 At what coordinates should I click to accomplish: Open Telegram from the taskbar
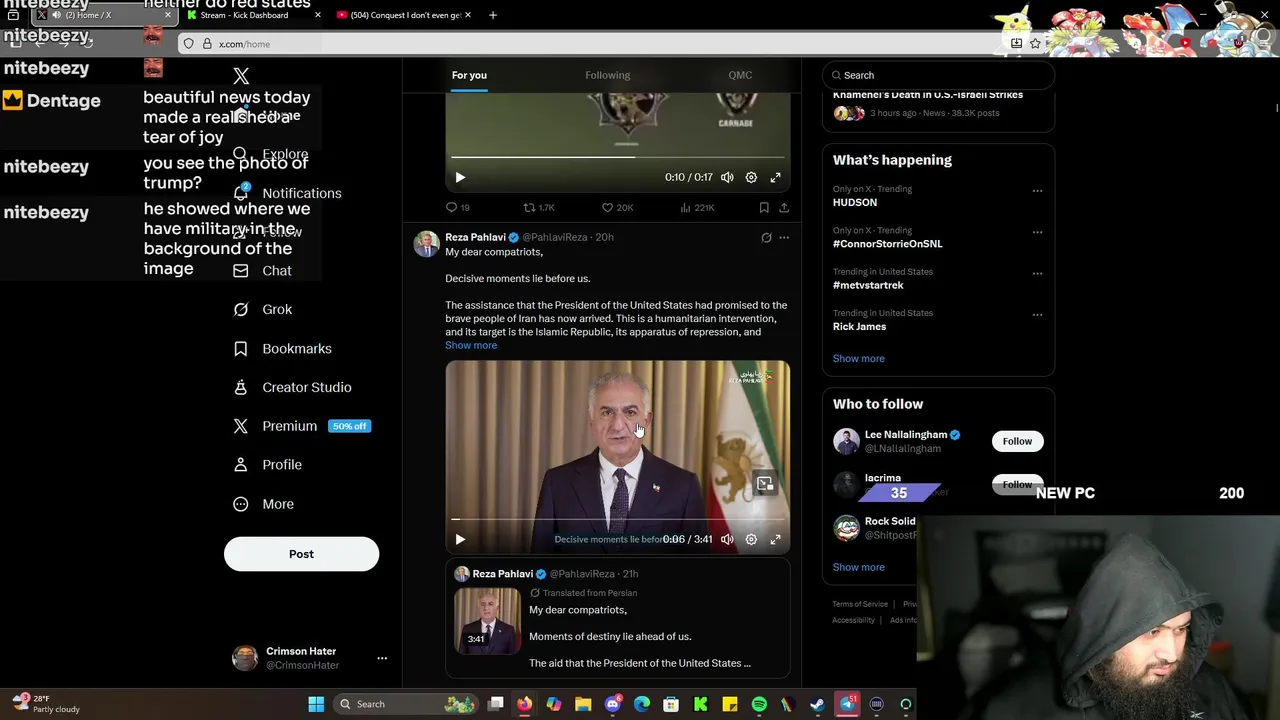coord(847,704)
